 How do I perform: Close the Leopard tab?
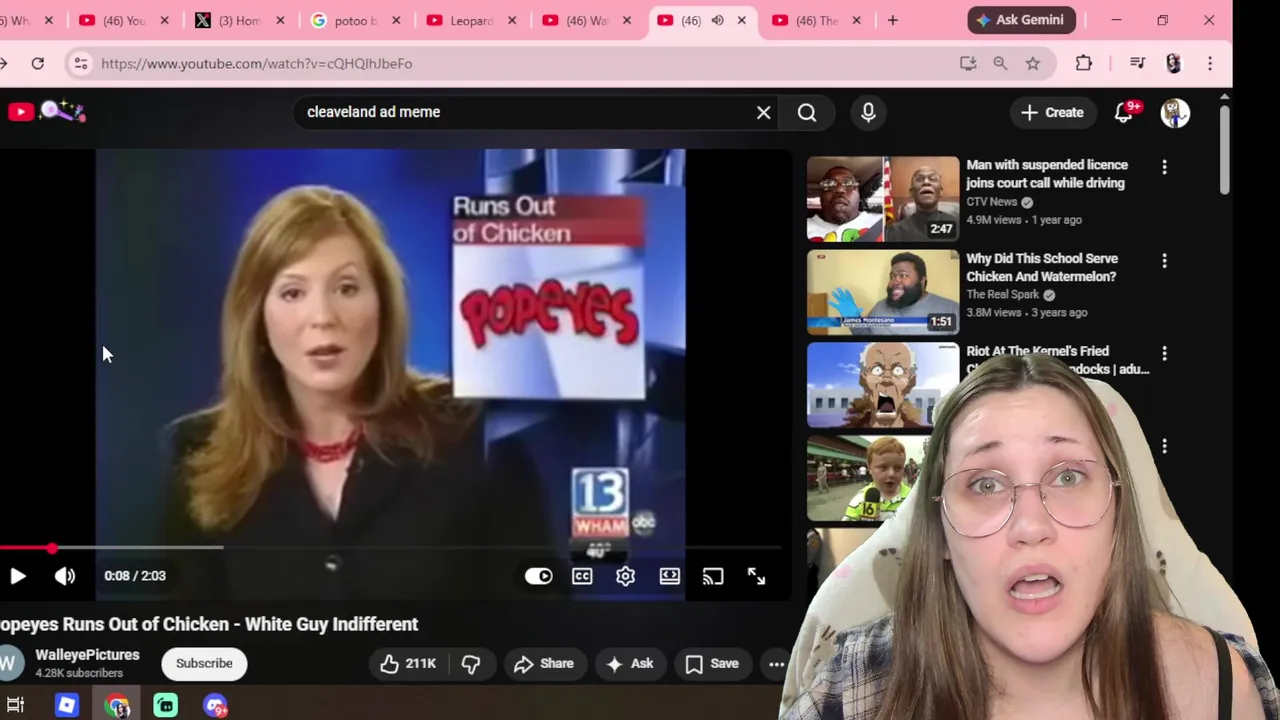pyautogui.click(x=511, y=20)
